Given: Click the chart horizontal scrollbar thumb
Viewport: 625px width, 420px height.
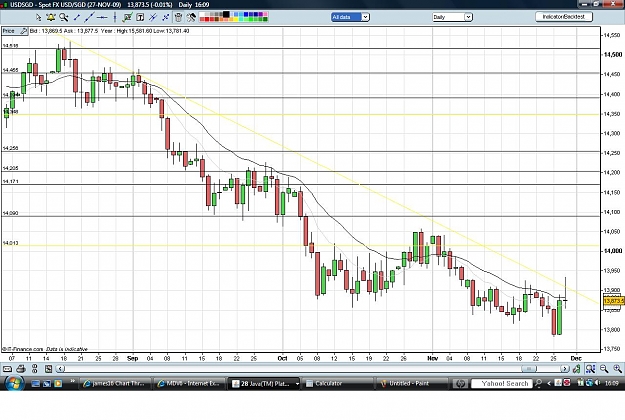Looking at the screenshot, I should tap(529, 369).
